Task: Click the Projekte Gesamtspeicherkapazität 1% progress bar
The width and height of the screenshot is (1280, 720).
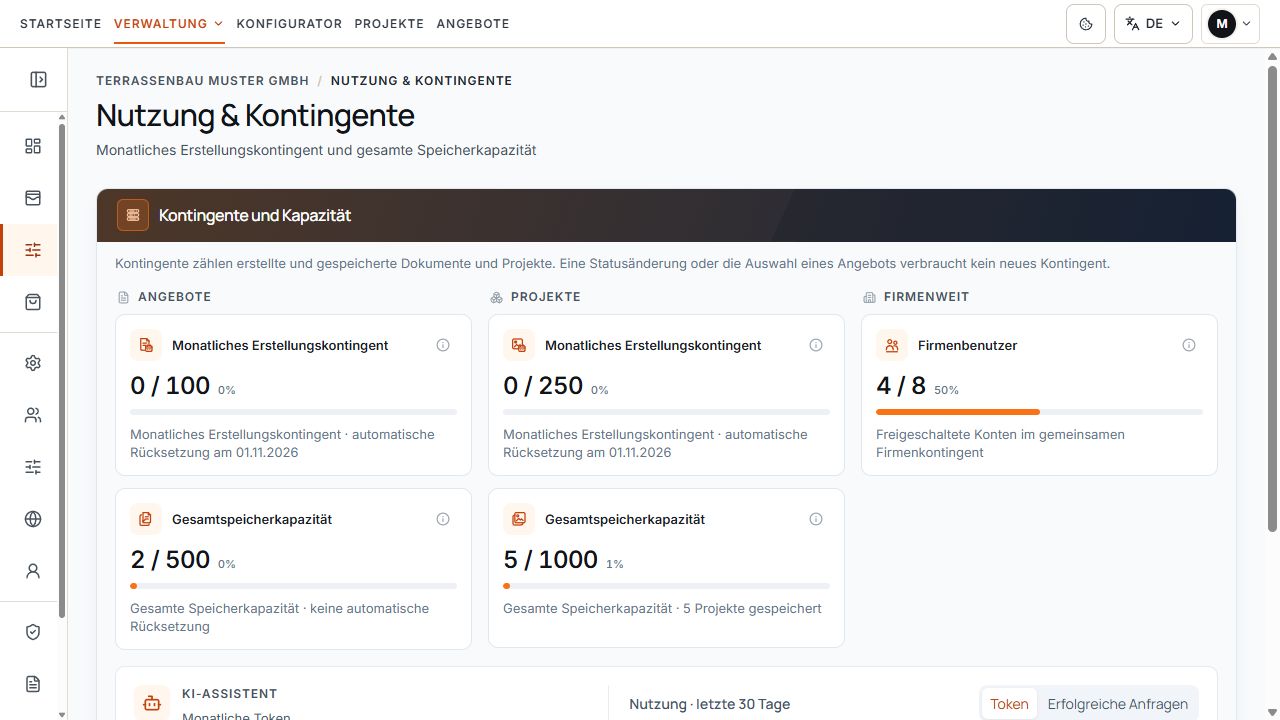Action: click(x=666, y=586)
